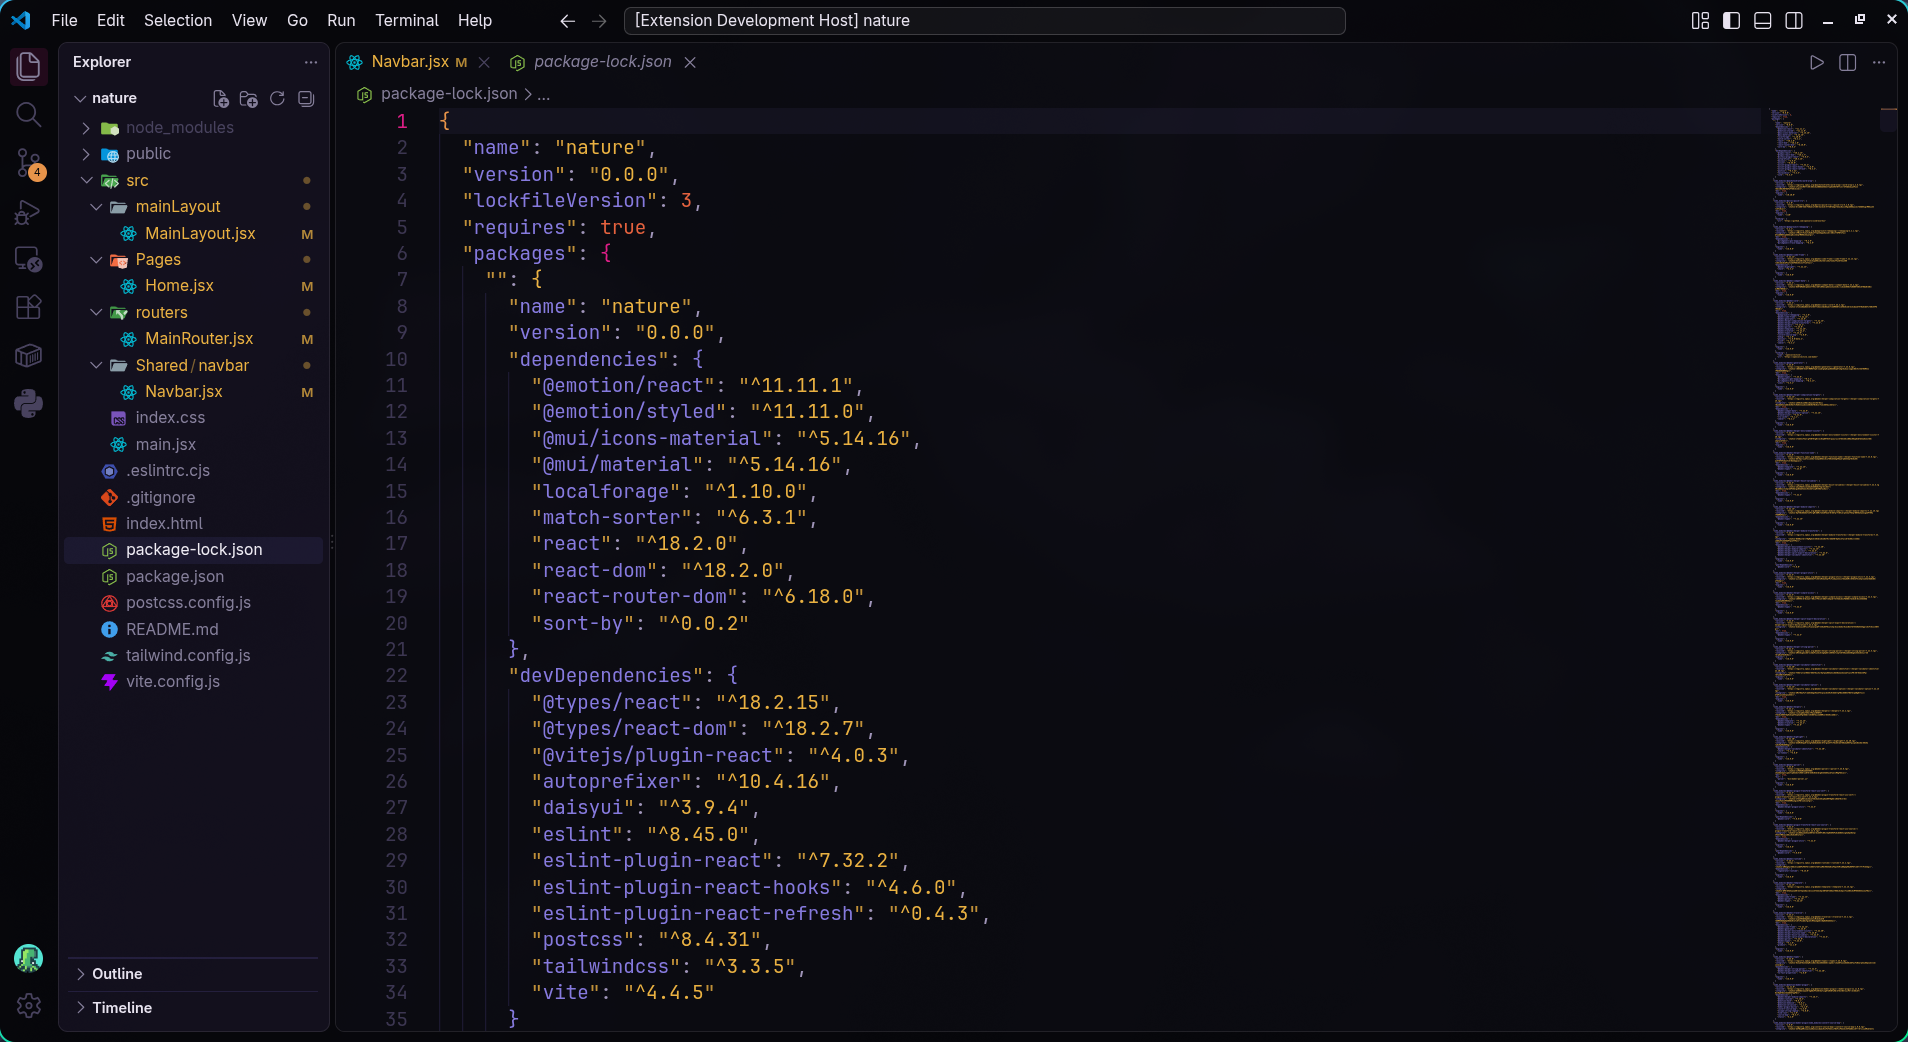Expand the Outline section

point(194,974)
